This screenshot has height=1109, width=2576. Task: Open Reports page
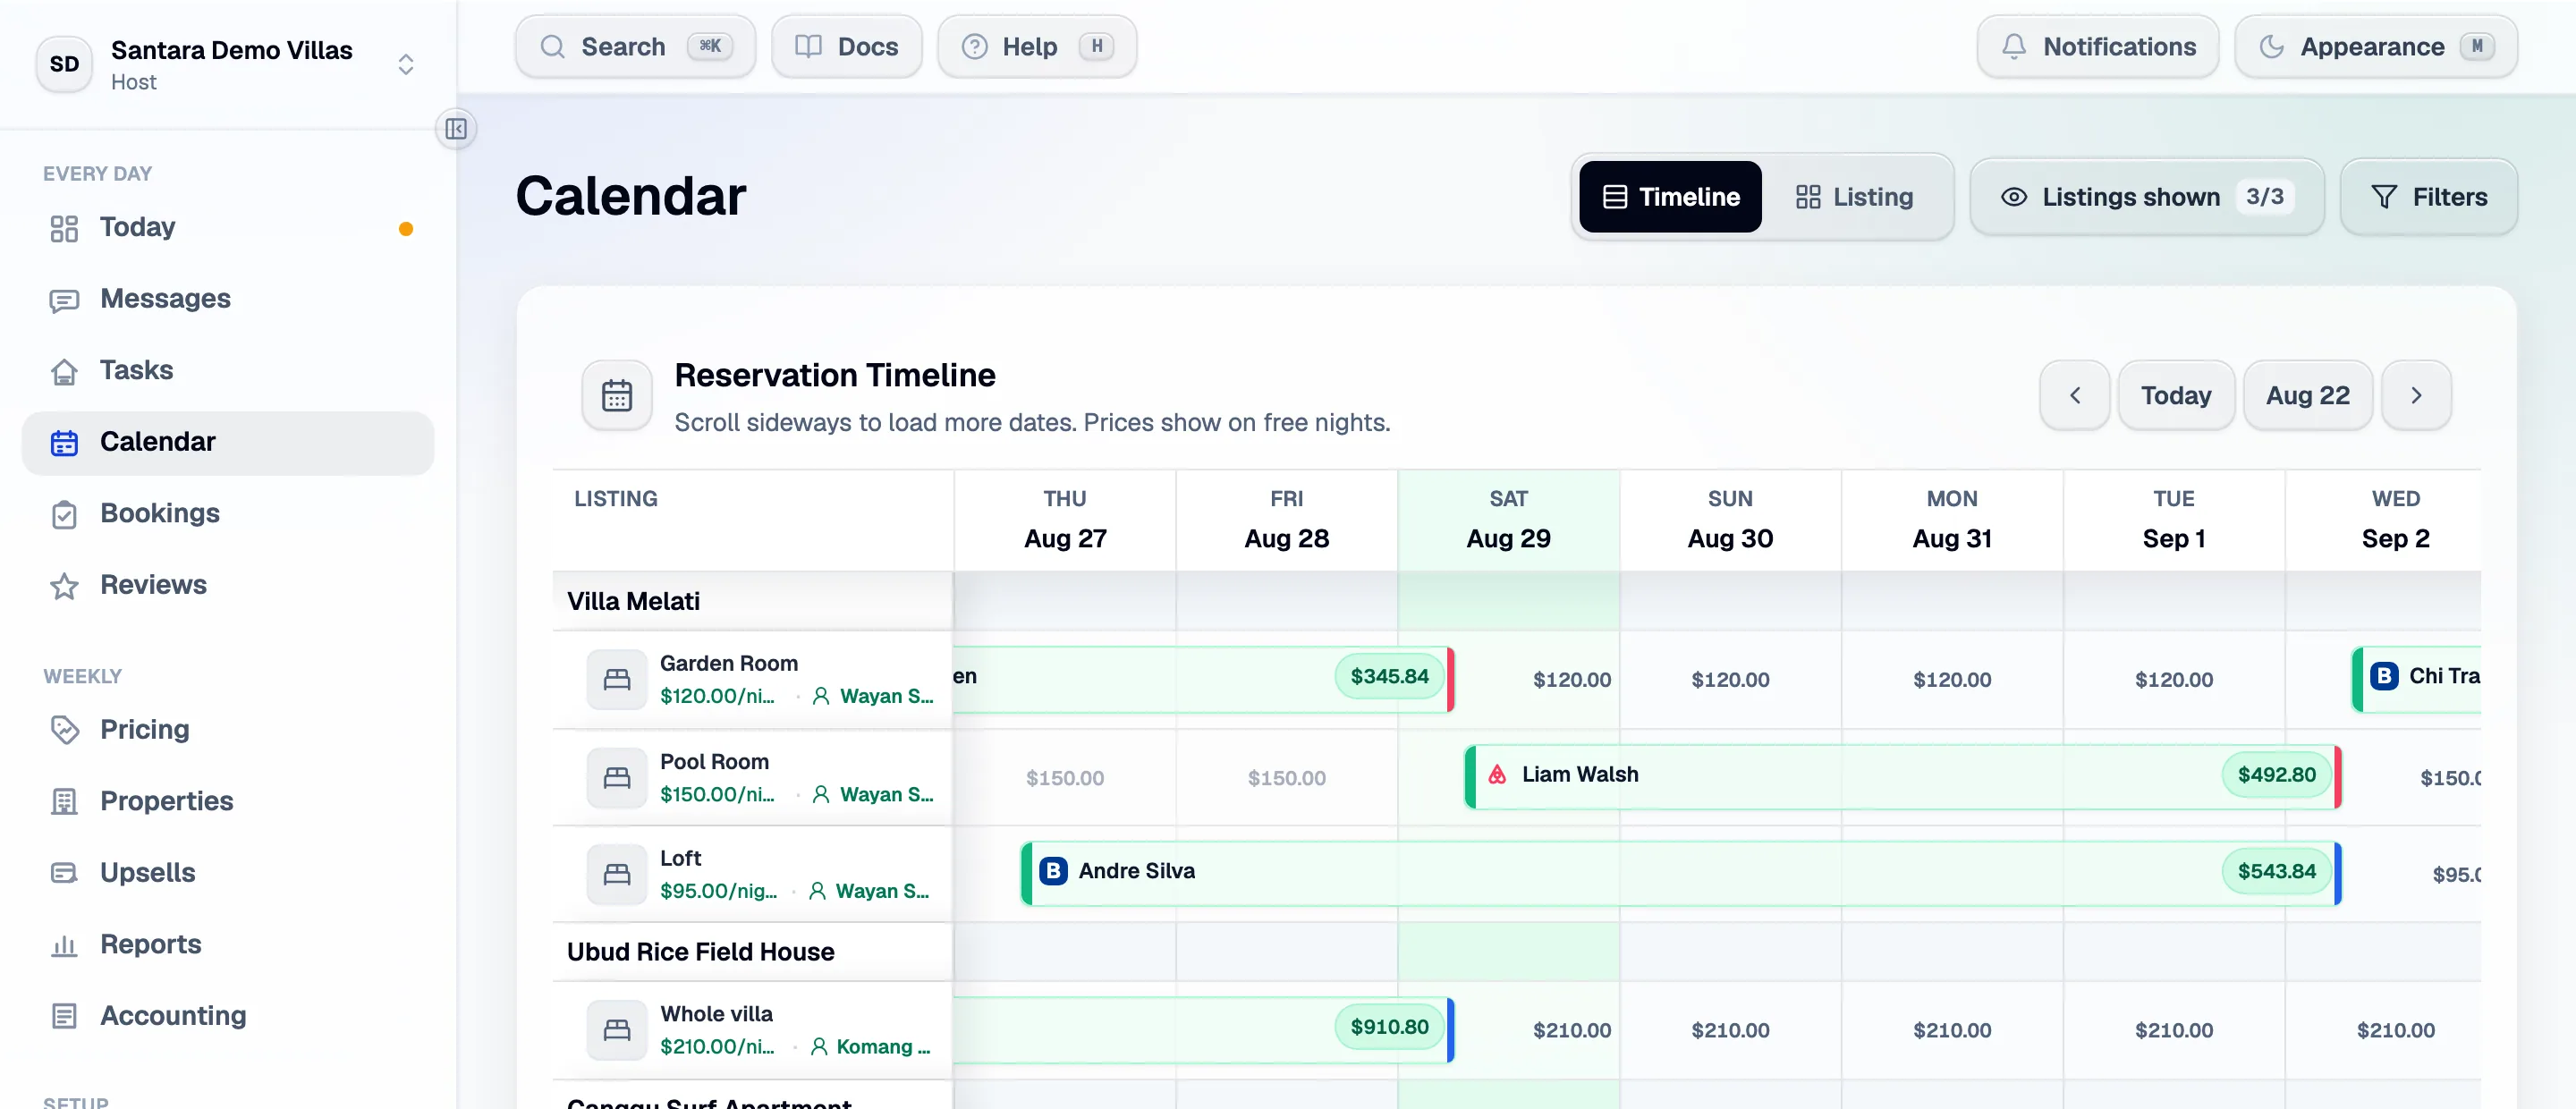coord(228,944)
